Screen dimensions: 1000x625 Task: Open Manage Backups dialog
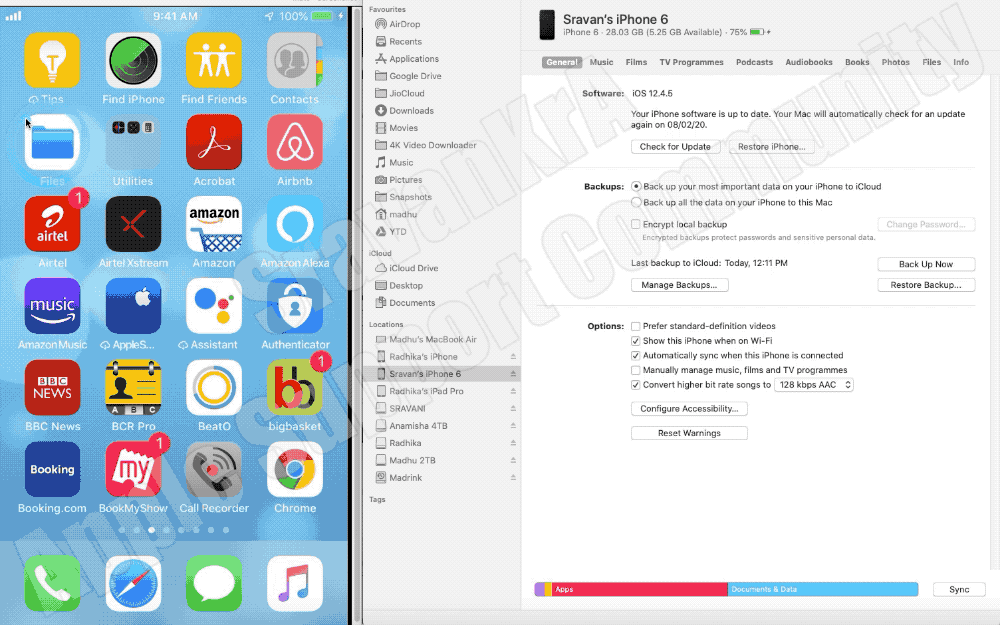pyautogui.click(x=679, y=285)
